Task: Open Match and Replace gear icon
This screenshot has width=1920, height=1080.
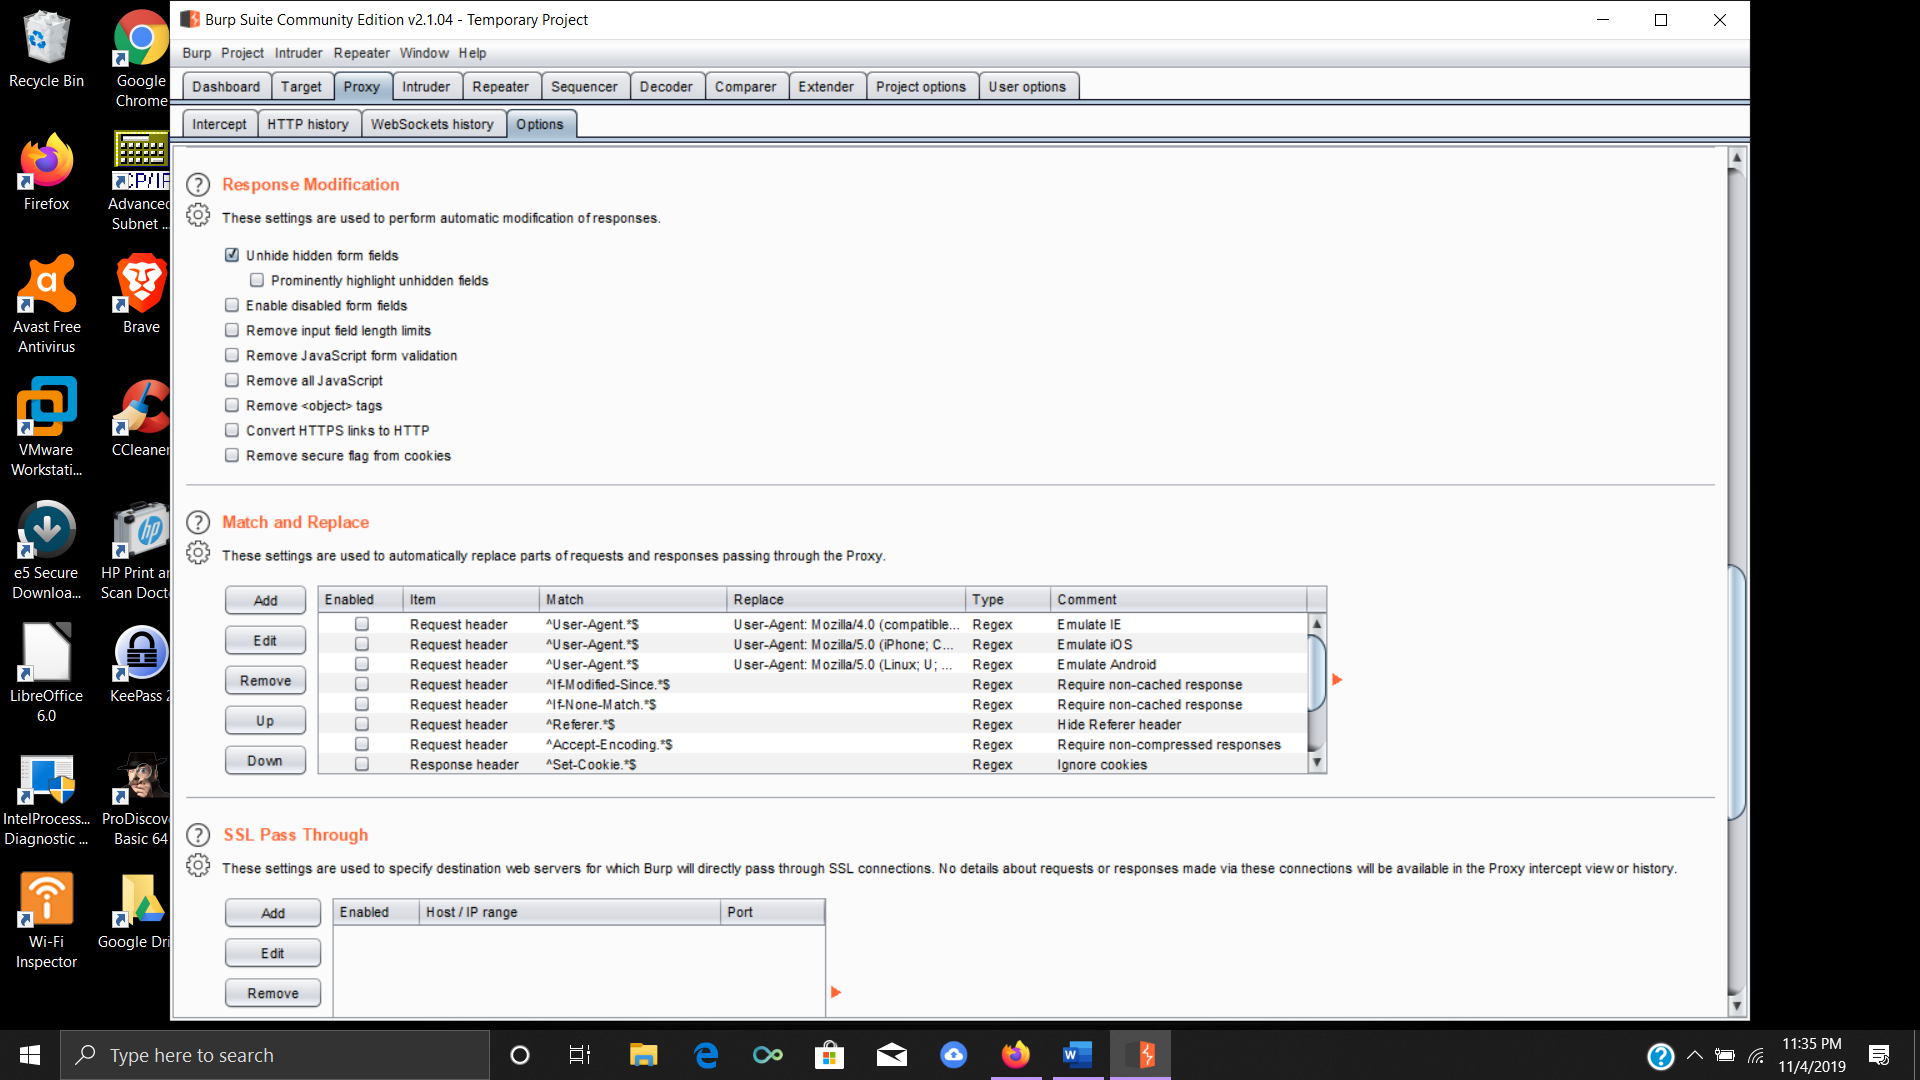Action: (198, 553)
